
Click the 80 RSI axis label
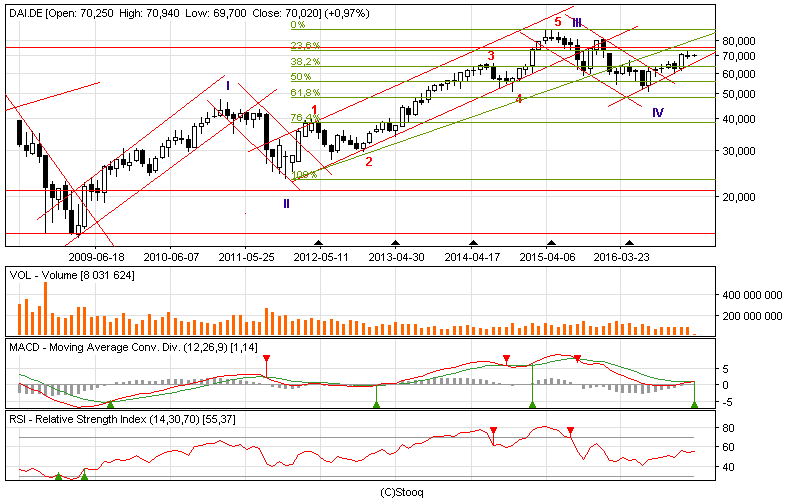pyautogui.click(x=728, y=428)
